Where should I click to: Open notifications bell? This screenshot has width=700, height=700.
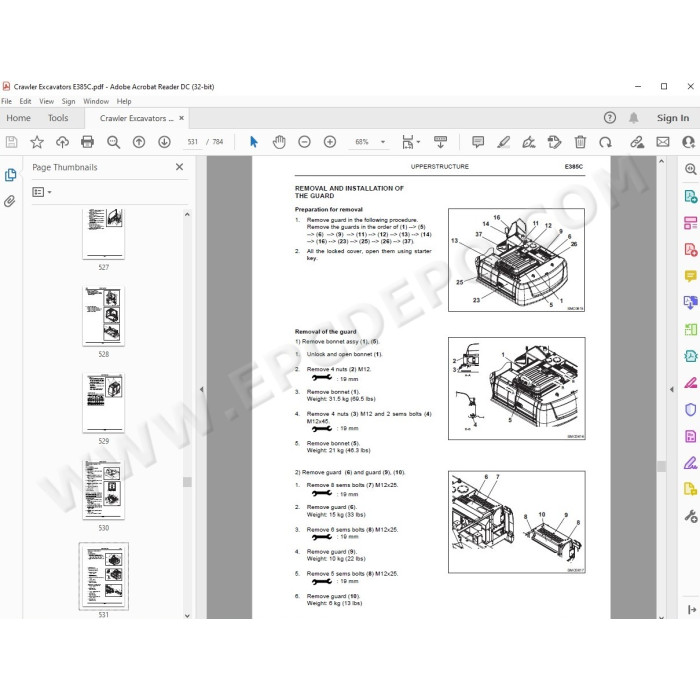pyautogui.click(x=633, y=117)
